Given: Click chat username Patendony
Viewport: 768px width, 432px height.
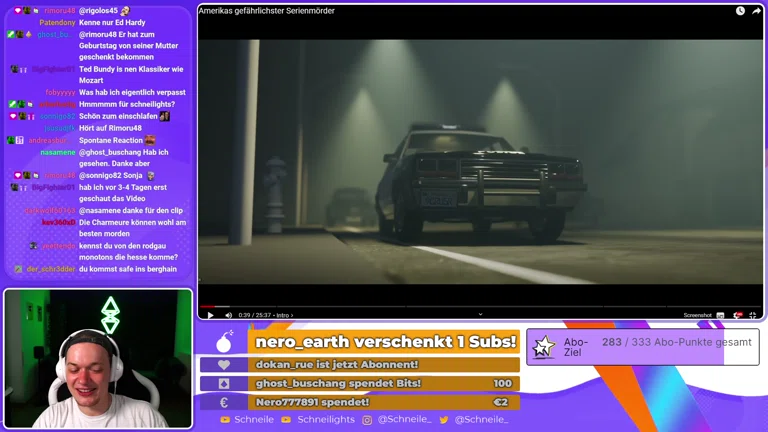Looking at the screenshot, I should pyautogui.click(x=57, y=23).
